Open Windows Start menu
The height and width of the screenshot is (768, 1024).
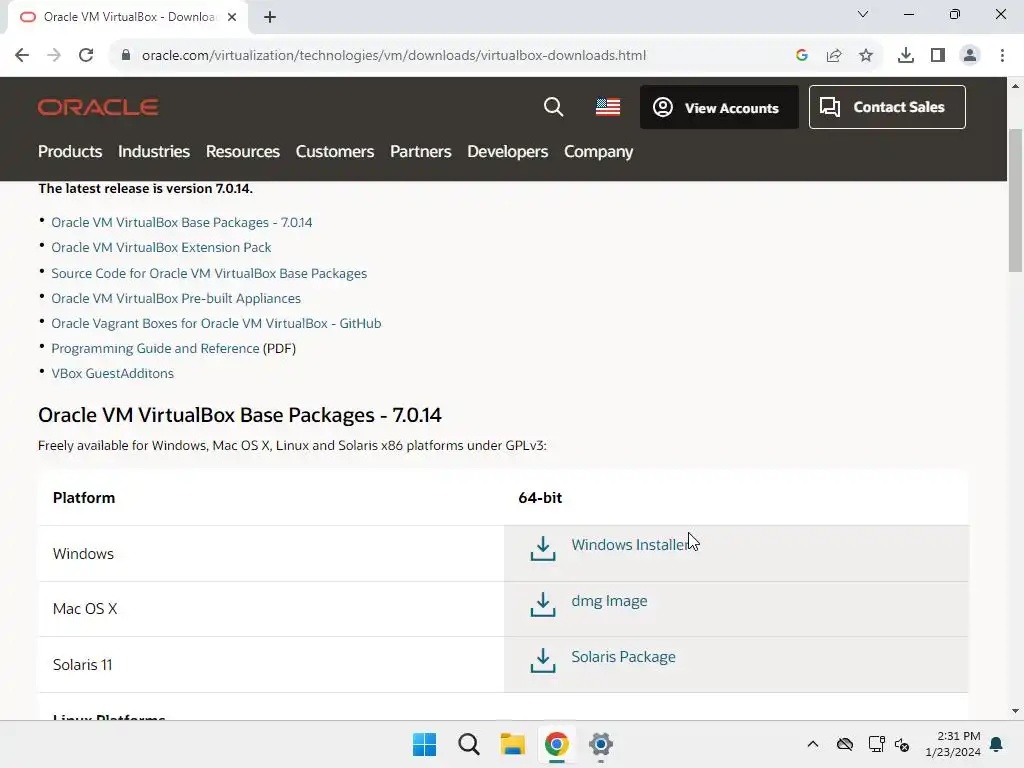tap(424, 744)
